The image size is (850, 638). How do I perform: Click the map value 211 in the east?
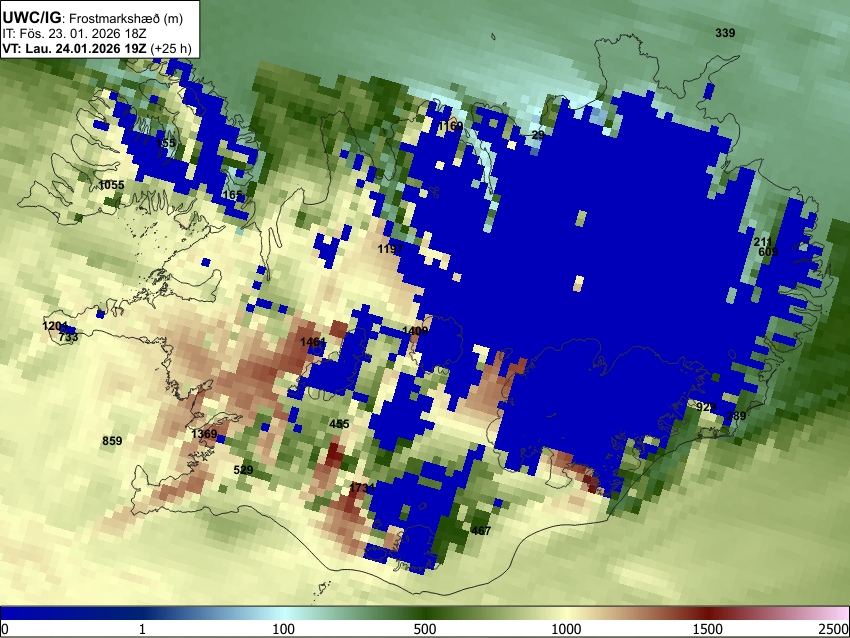click(x=763, y=242)
